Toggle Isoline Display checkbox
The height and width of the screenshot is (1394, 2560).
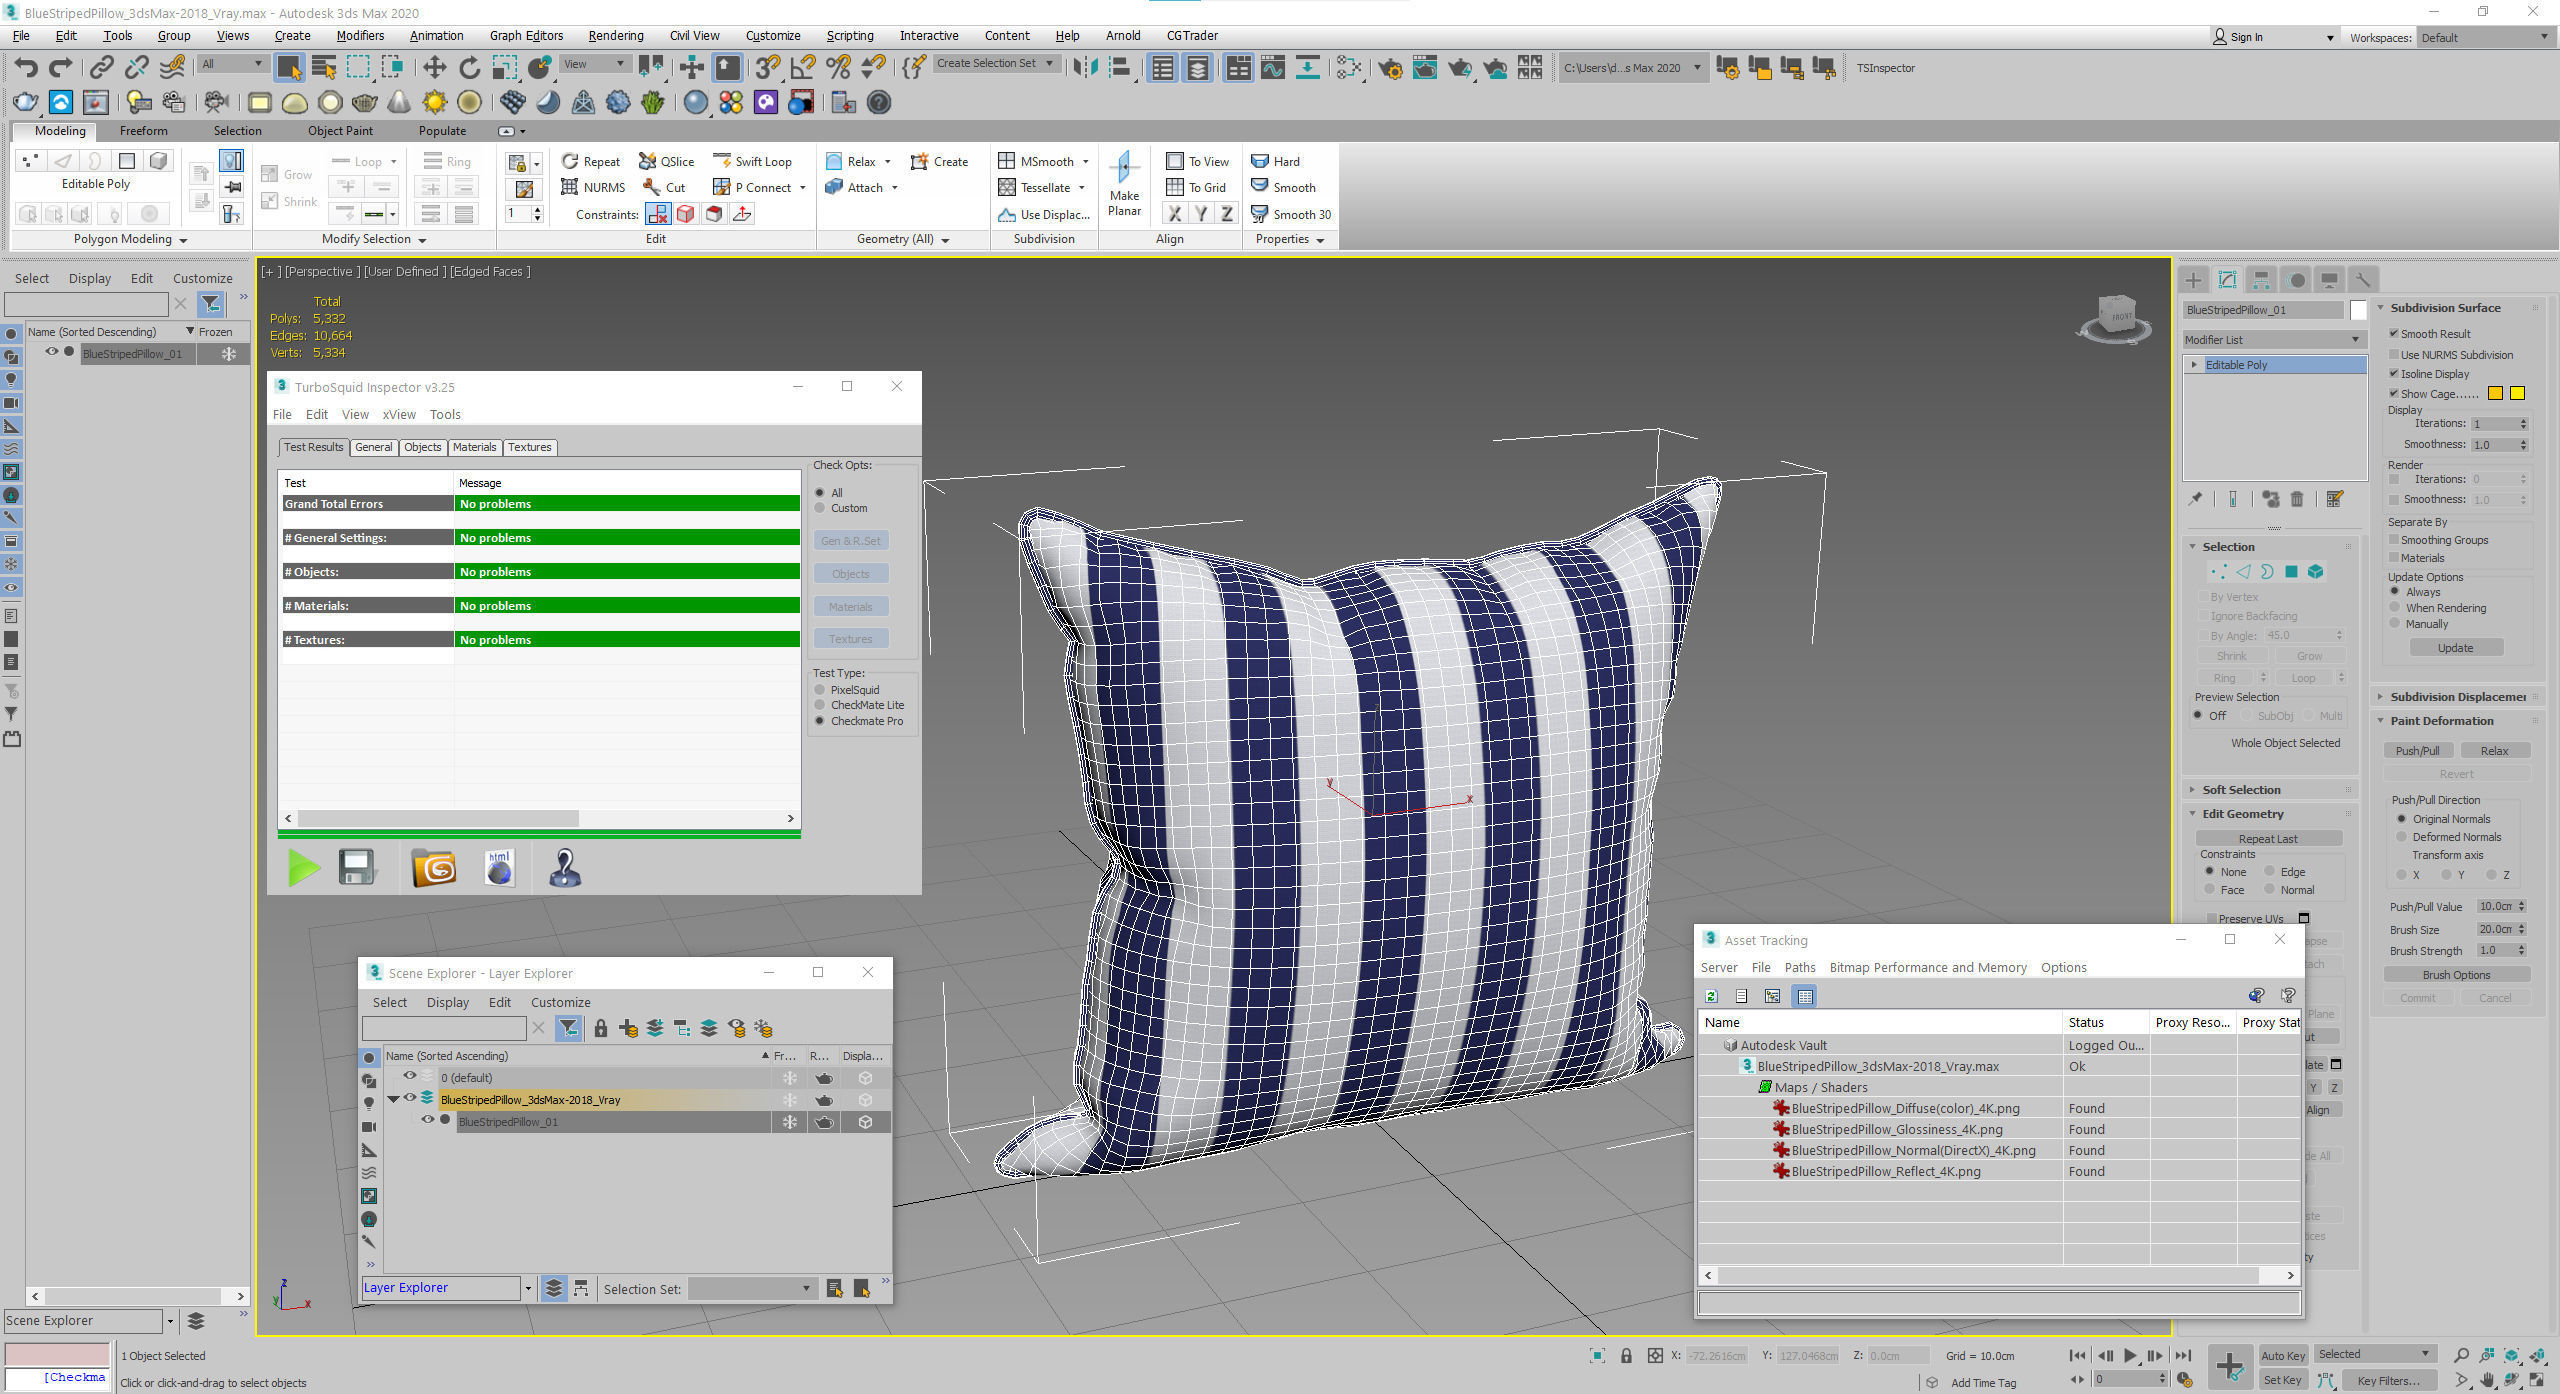click(2395, 373)
